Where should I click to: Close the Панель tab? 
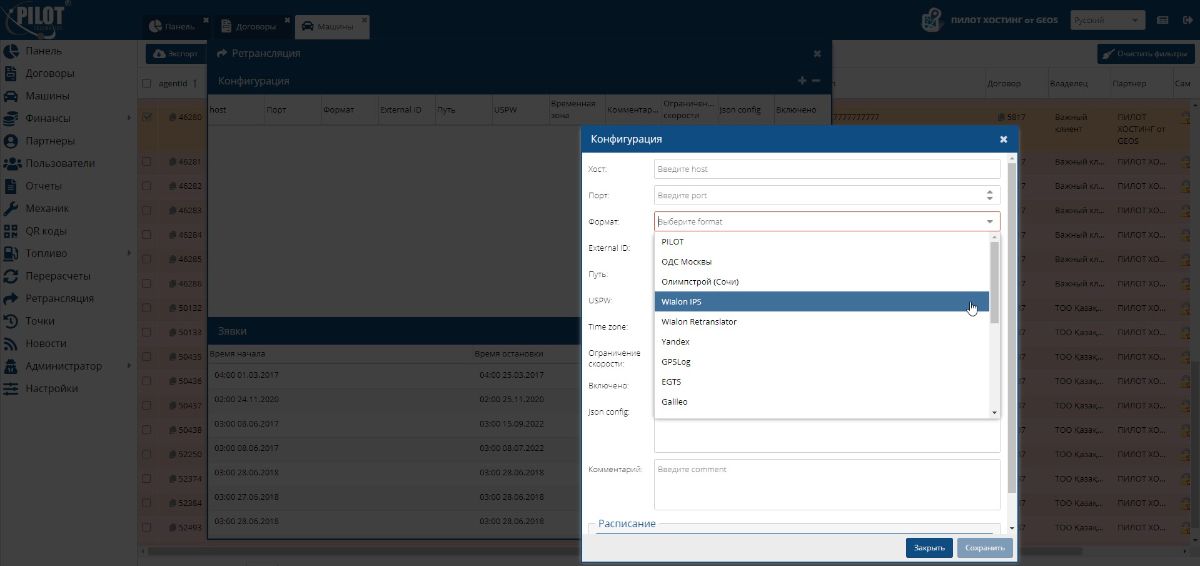tap(205, 20)
